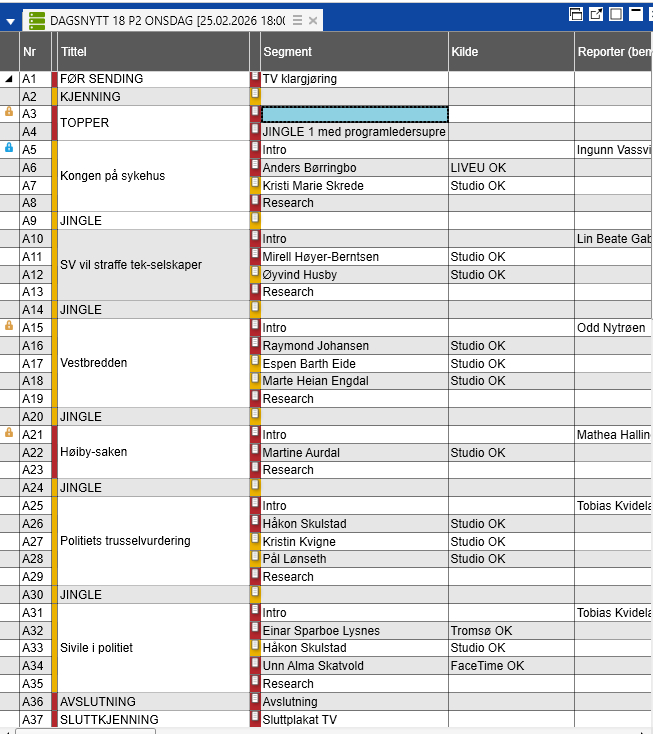
Task: Click the rundown icon in the DAGSNYTT tab
Action: tap(37, 20)
